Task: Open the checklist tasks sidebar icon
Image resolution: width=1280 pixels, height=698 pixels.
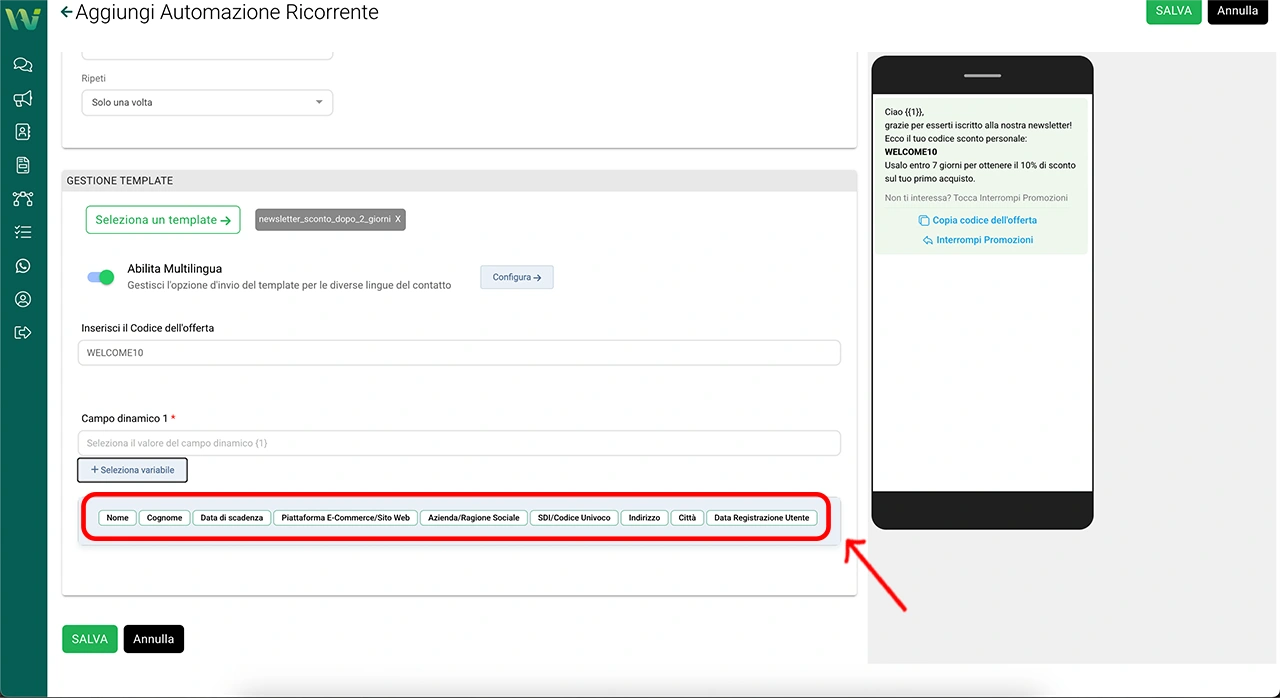Action: click(x=23, y=232)
